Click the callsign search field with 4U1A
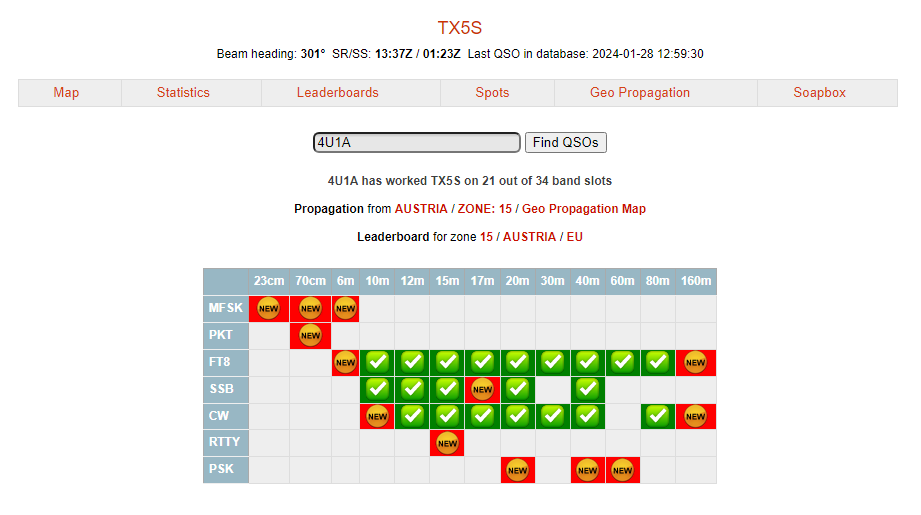 coord(416,143)
